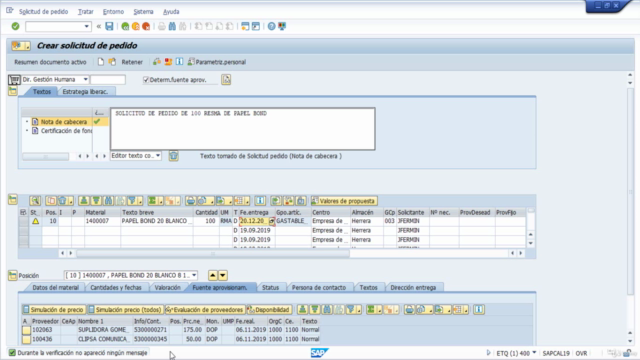Image resolution: width=640 pixels, height=360 pixels.
Task: Click the blank page Create document icon
Action: pos(101,62)
